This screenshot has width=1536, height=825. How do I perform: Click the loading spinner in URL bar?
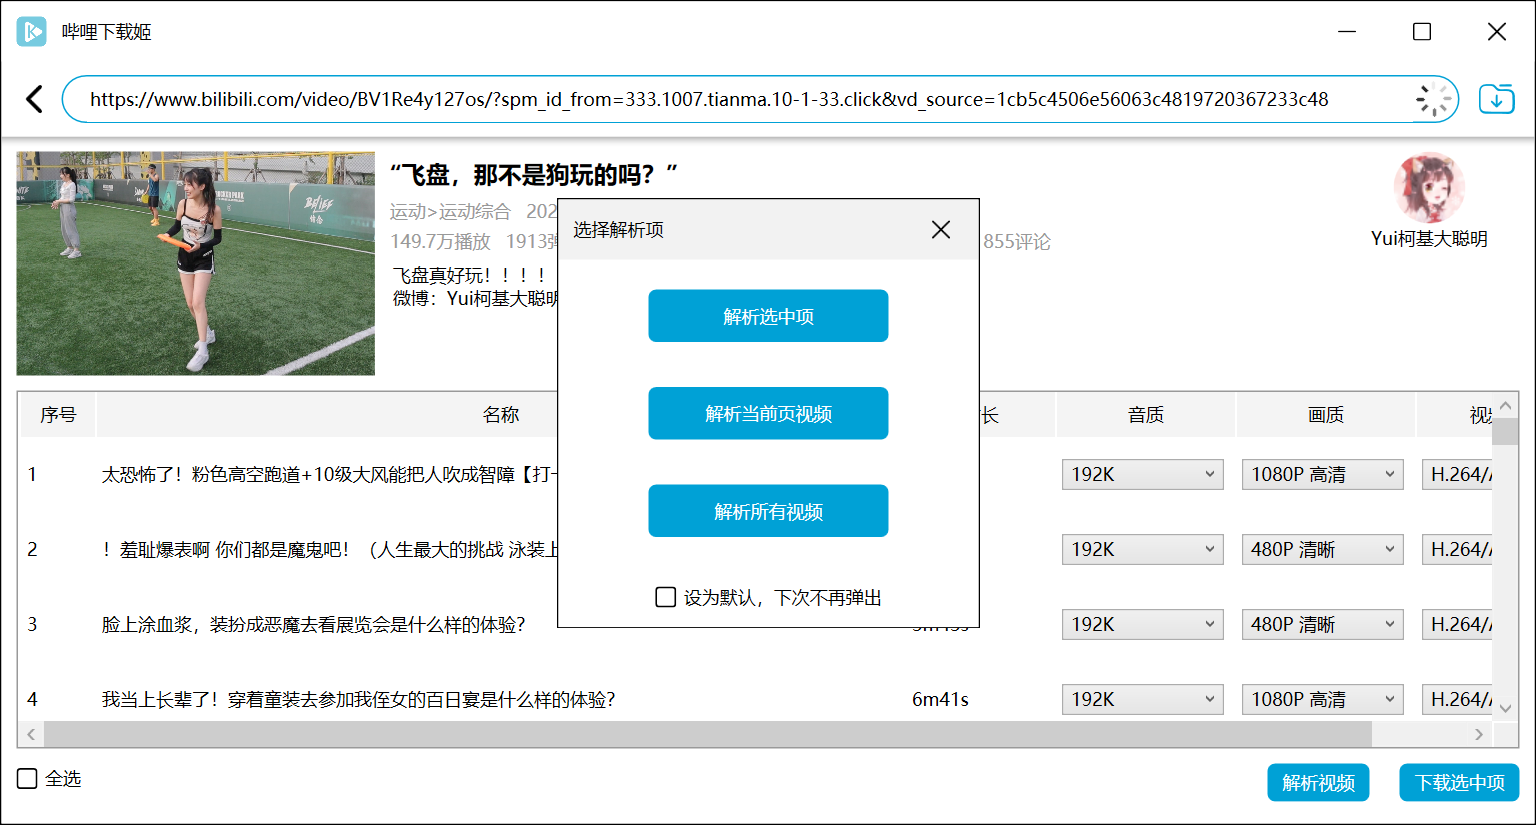1433,99
